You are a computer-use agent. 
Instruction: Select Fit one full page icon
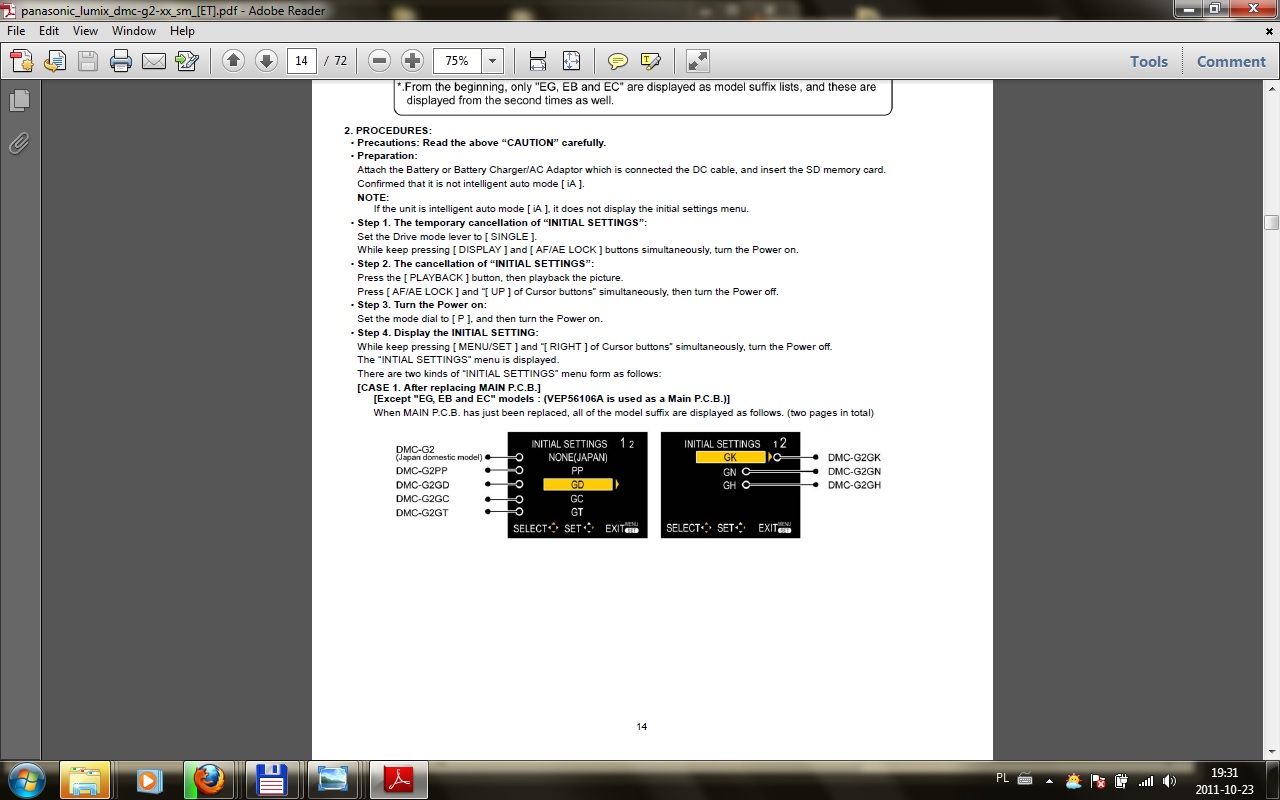pyautogui.click(x=571, y=61)
